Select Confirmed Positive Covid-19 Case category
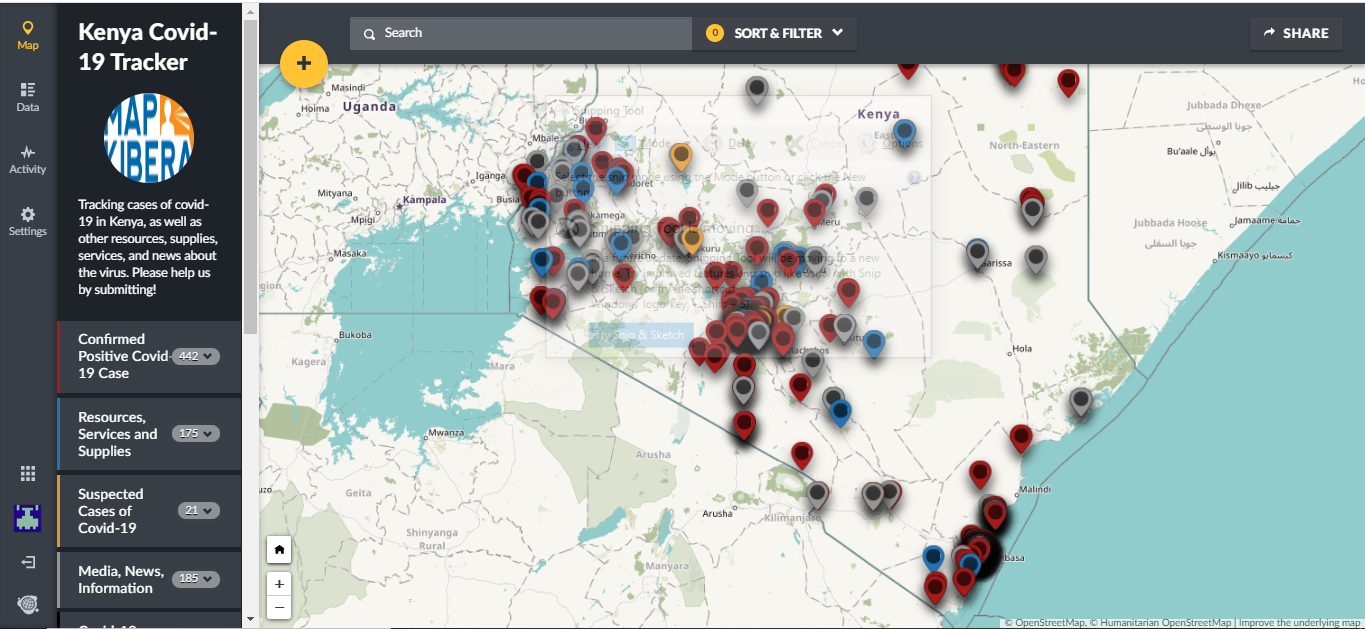Screen dimensions: 1365x629 pyautogui.click(x=149, y=356)
